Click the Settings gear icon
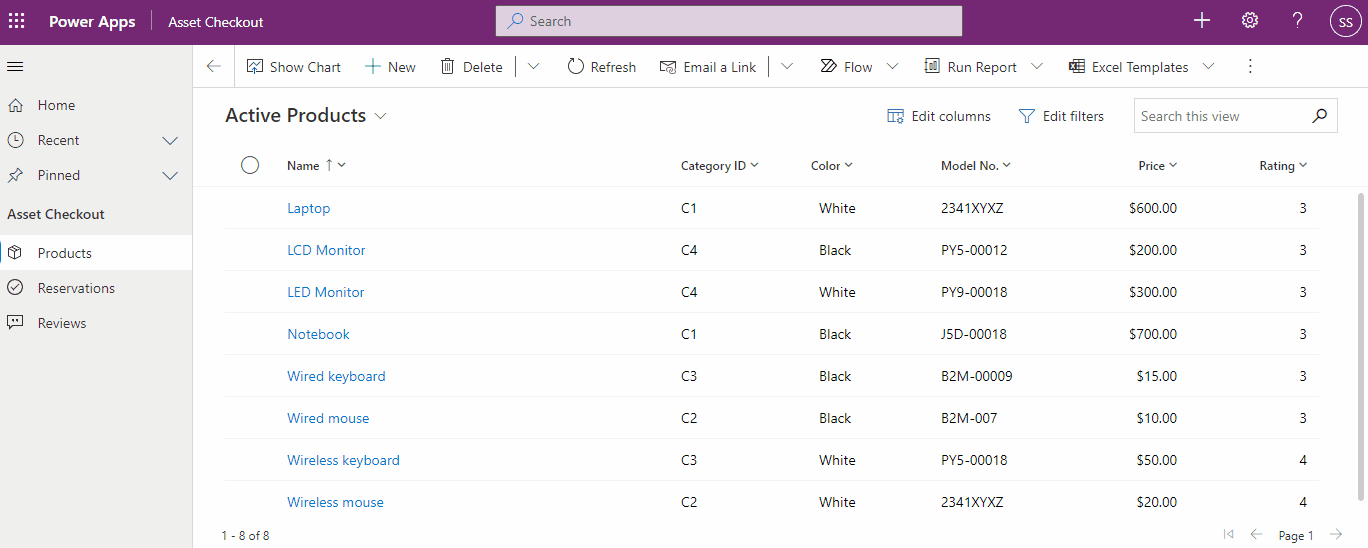 [1249, 21]
